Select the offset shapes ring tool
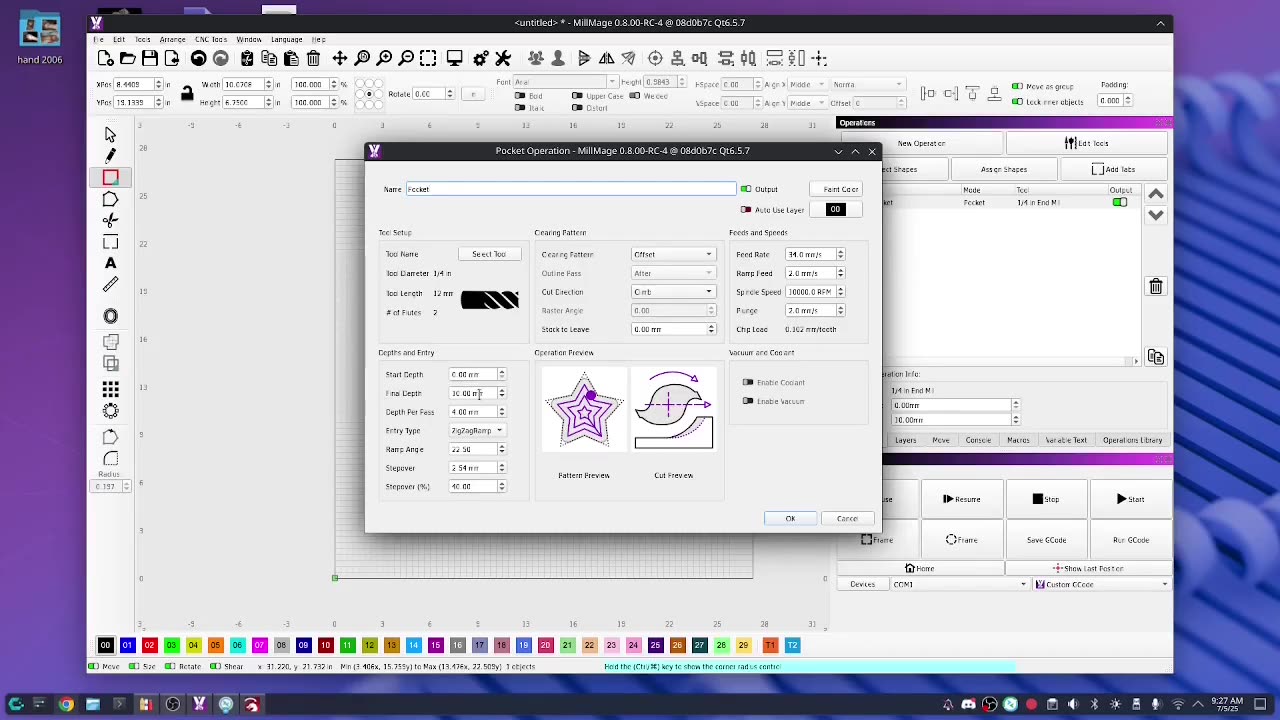This screenshot has height=720, width=1280. coord(110,316)
